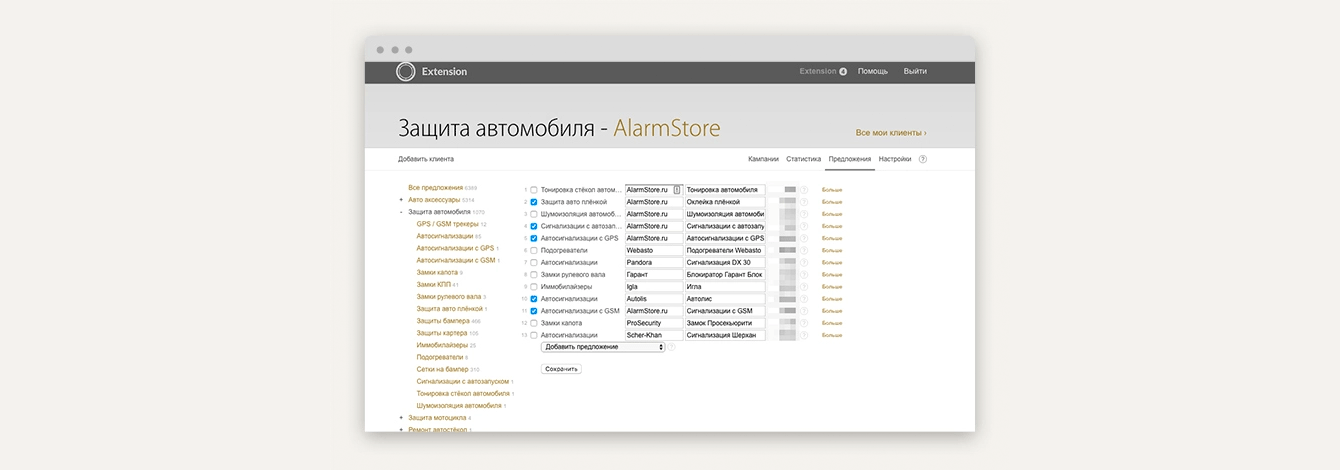1340x470 pixels.
Task: Click the help question mark beside Настройки
Action: (x=923, y=159)
